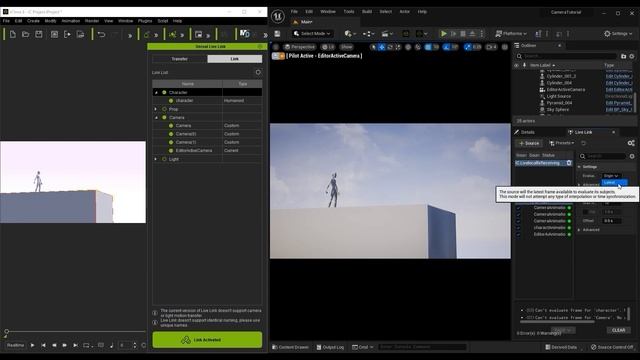
Task: Click the Unreal Engine logo icon
Action: 278,17
